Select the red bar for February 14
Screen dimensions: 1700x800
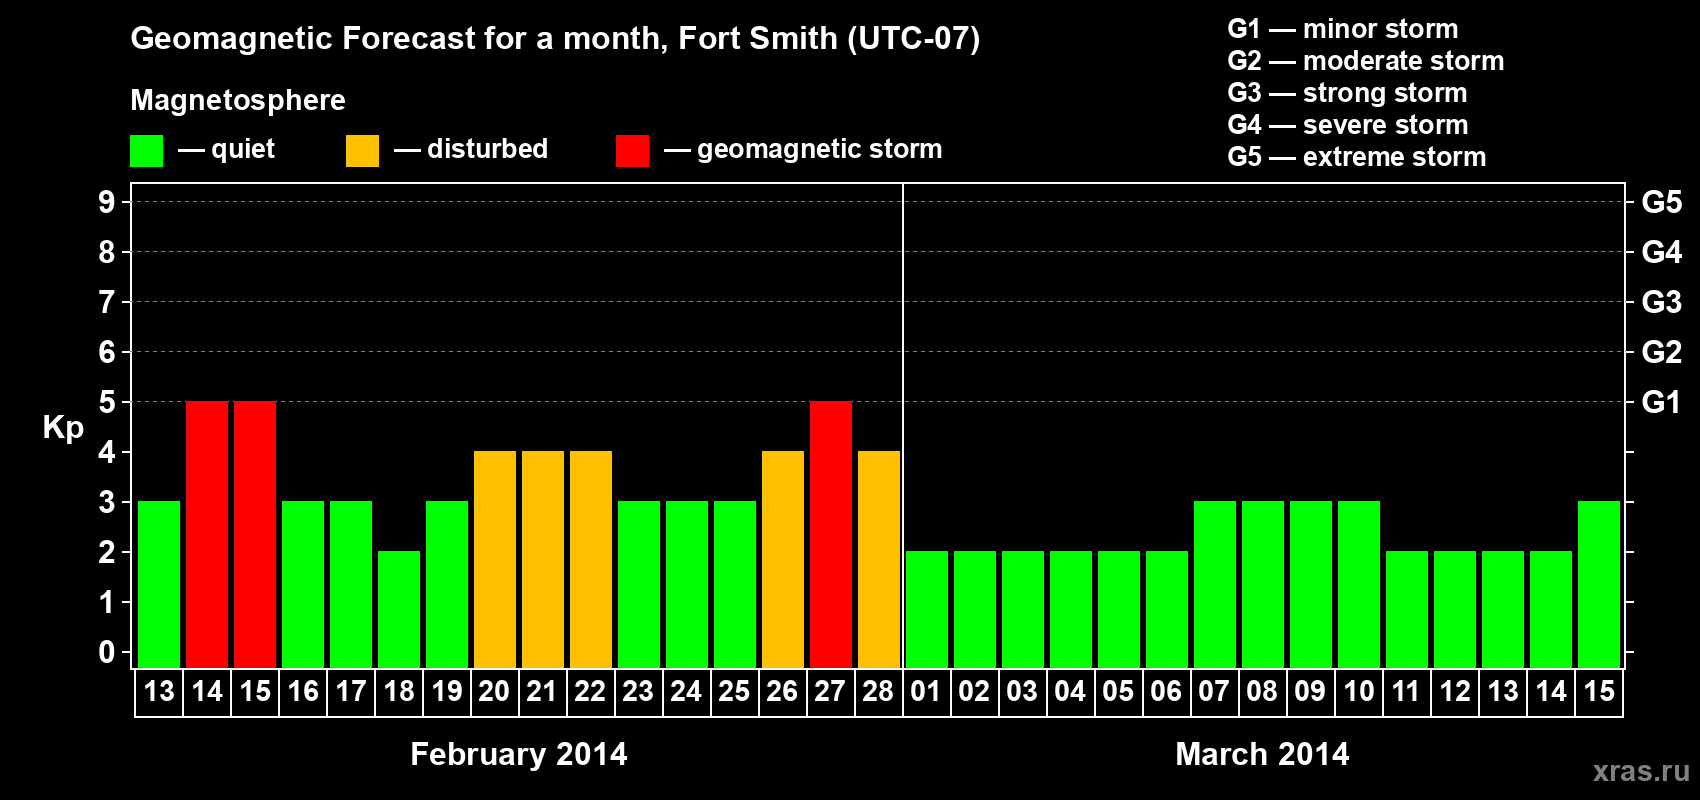207,535
